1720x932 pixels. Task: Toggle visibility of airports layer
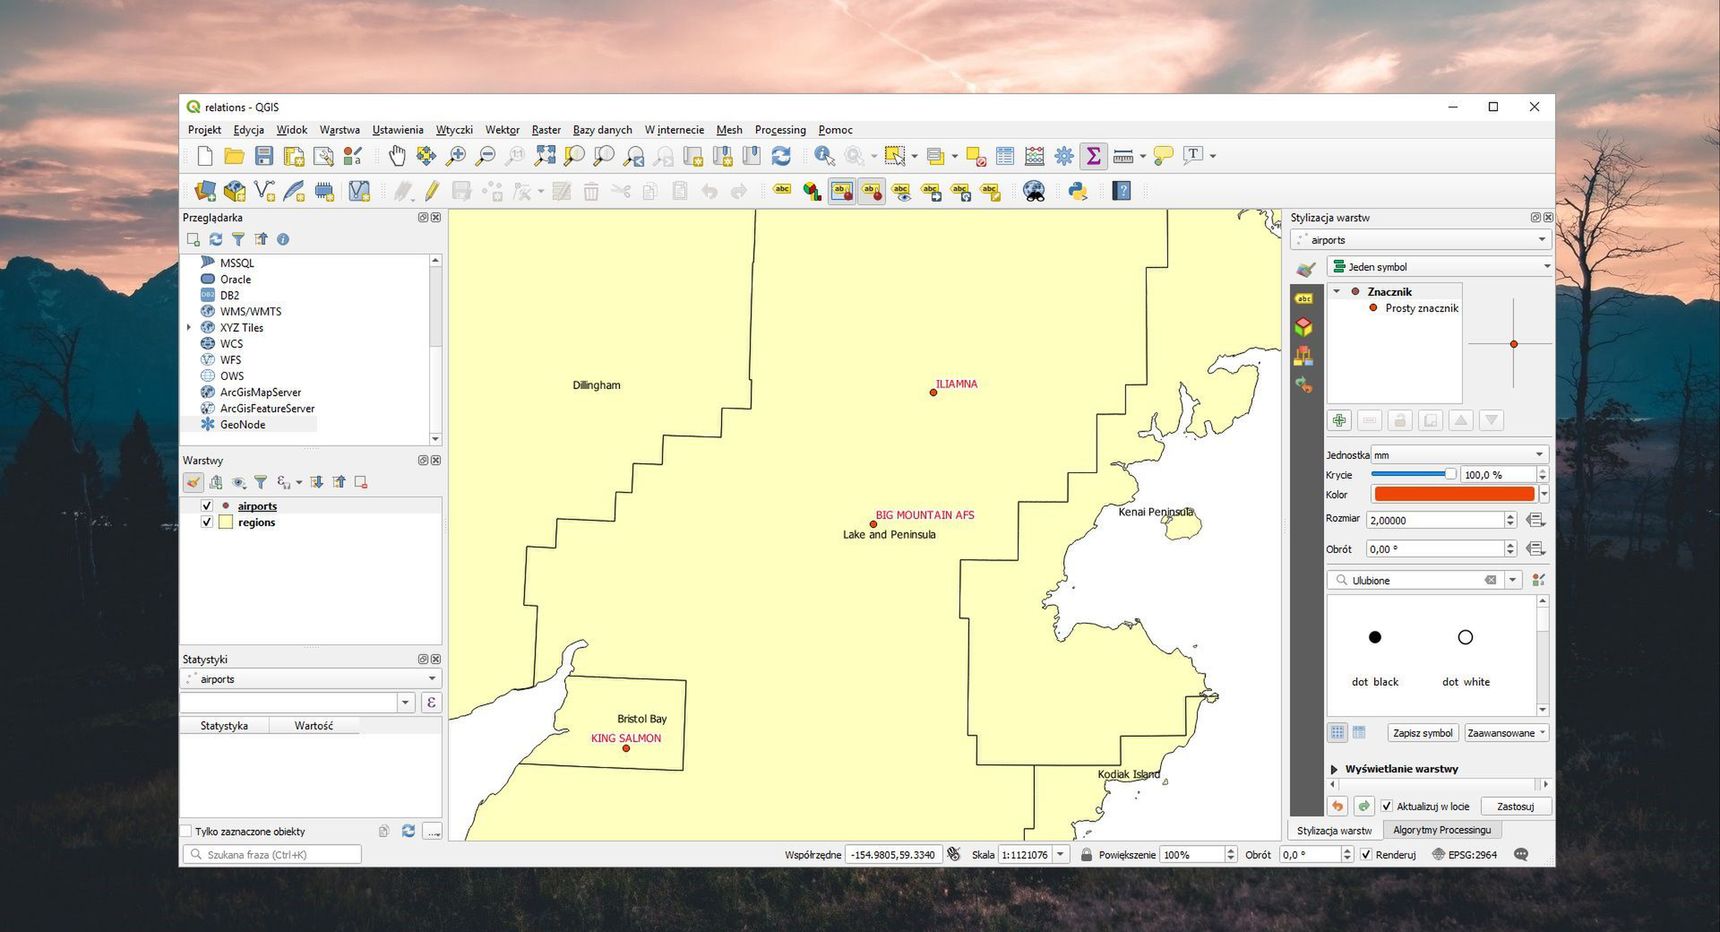(207, 506)
